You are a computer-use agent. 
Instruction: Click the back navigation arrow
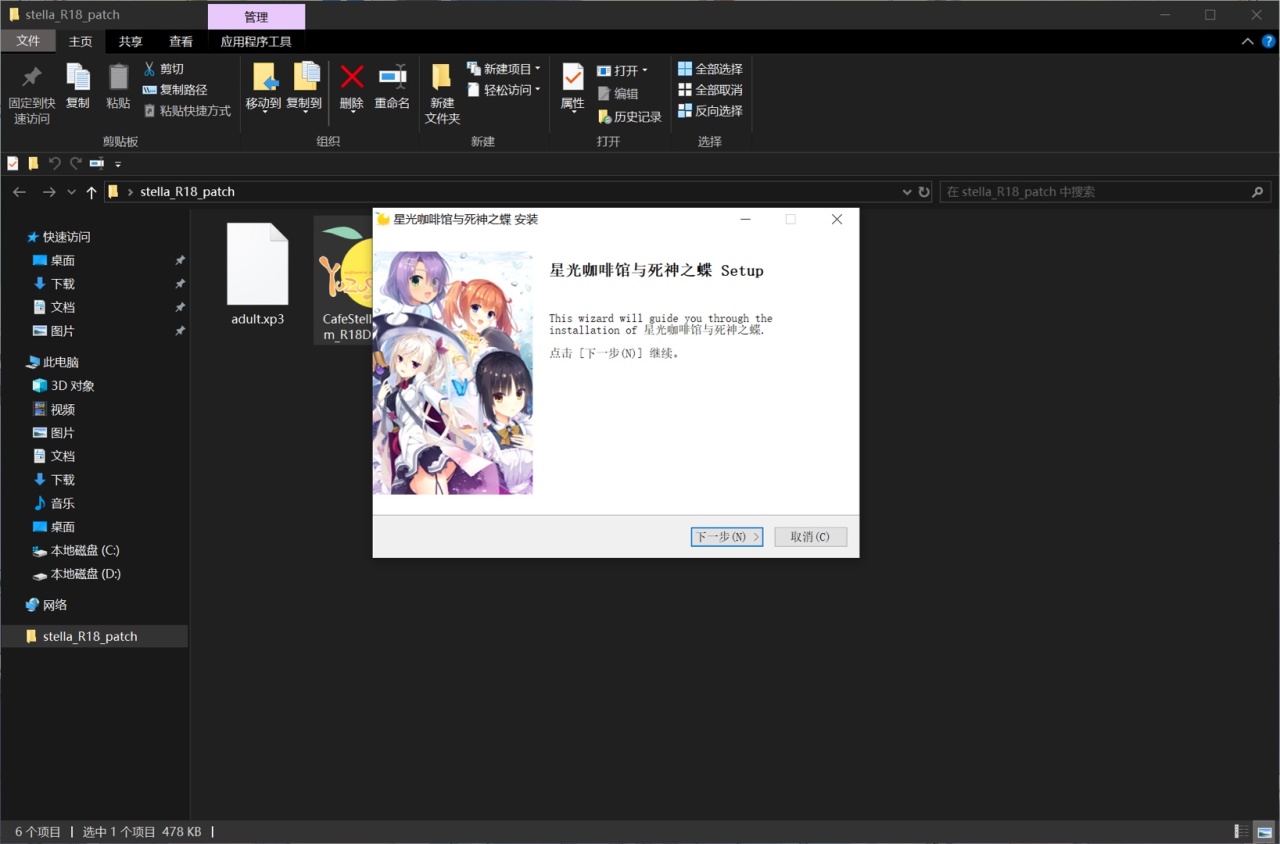pyautogui.click(x=19, y=191)
